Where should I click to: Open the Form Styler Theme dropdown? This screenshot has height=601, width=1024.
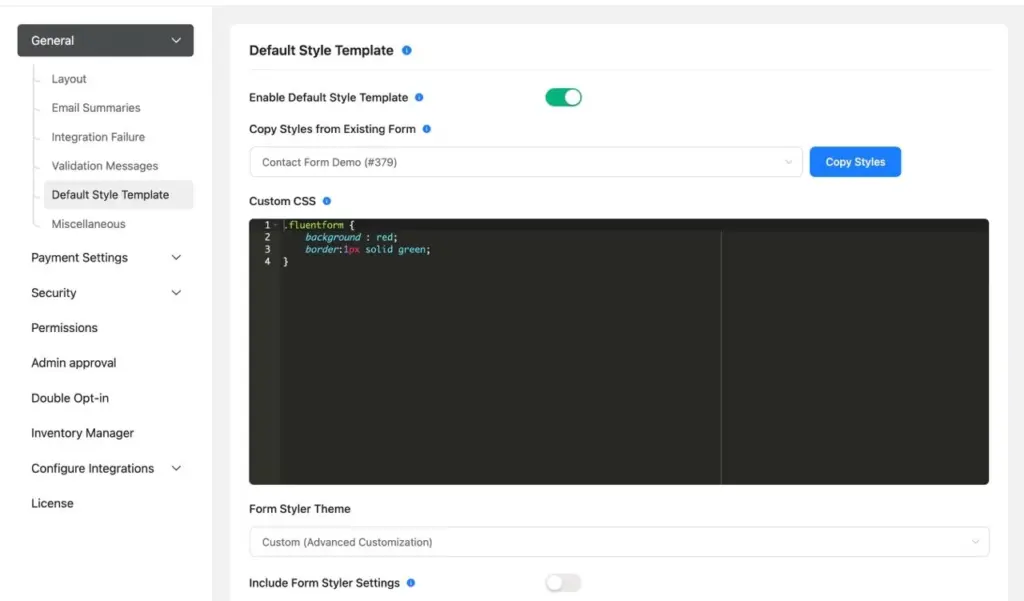pos(619,541)
